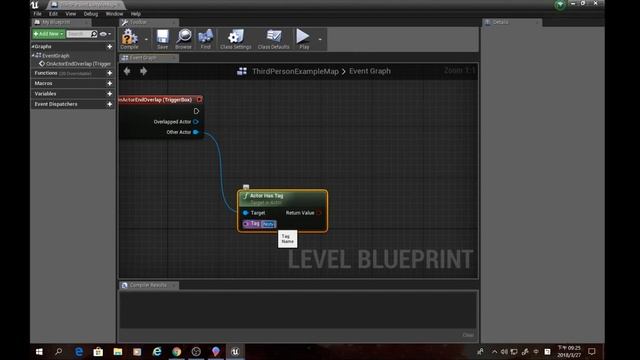Image resolution: width=640 pixels, height=360 pixels.
Task: Click the event node execution output pin
Action: coord(196,111)
